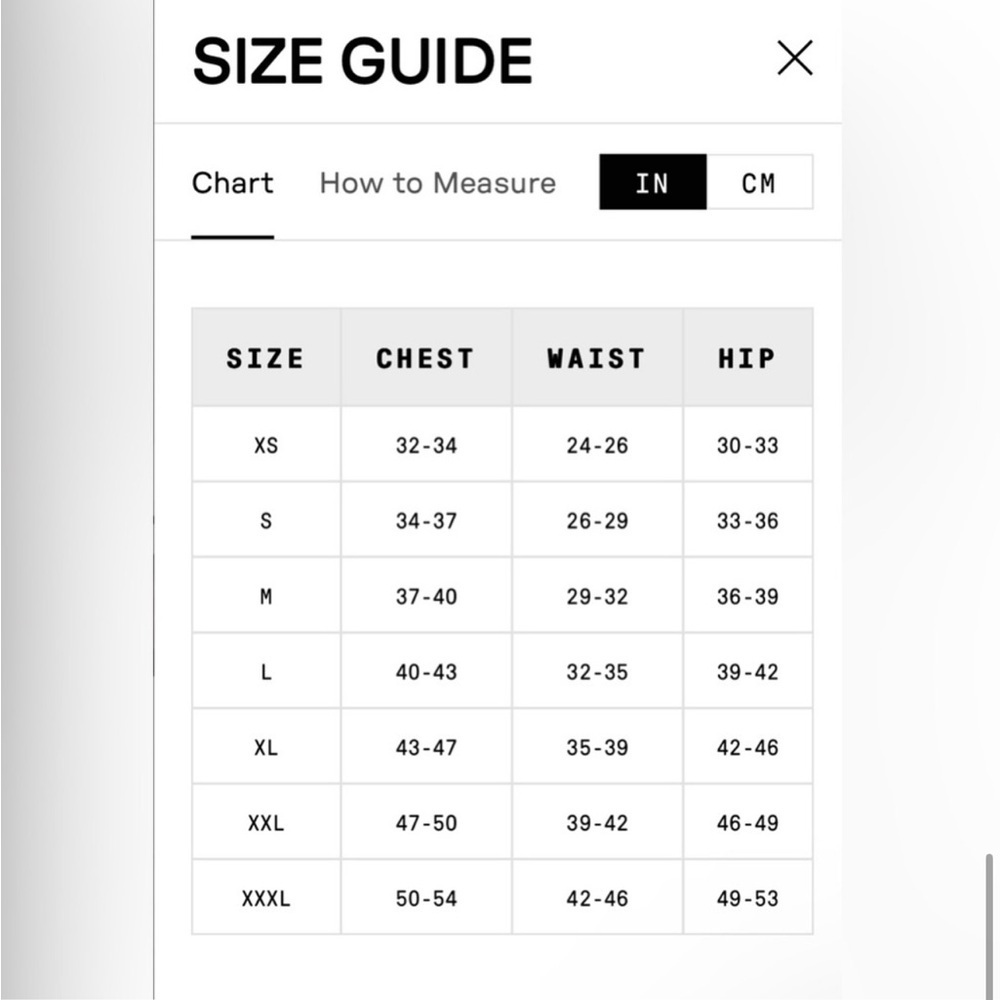
Task: Click waist value 32-35 for L
Action: tap(597, 672)
